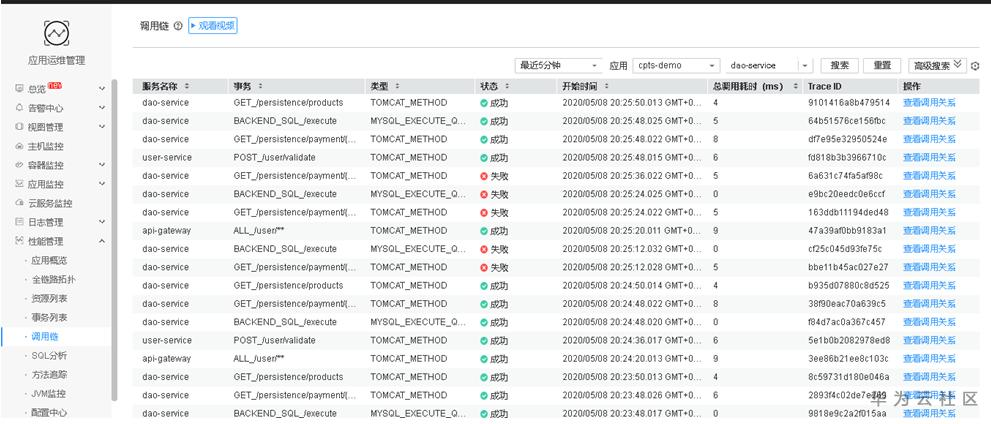The width and height of the screenshot is (991, 424).
Task: Click api-gateway in the 20:25:20.011 row
Action: pyautogui.click(x=166, y=231)
